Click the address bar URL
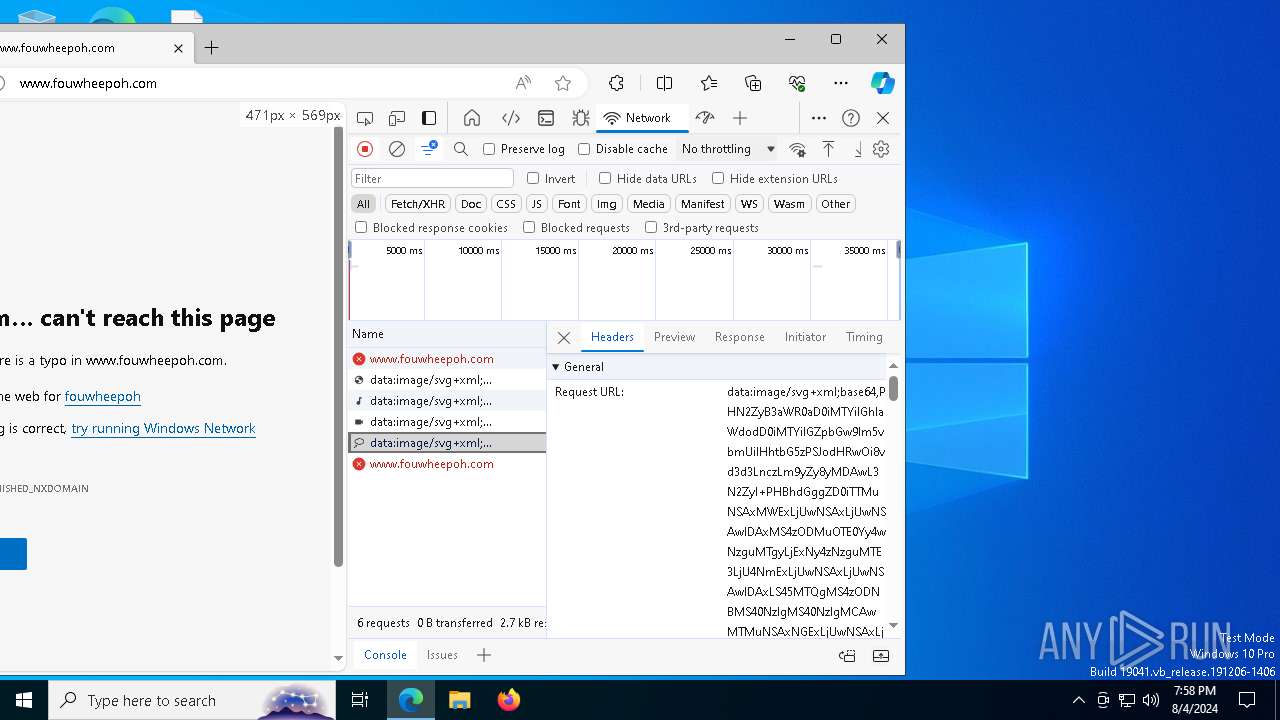 [x=88, y=83]
